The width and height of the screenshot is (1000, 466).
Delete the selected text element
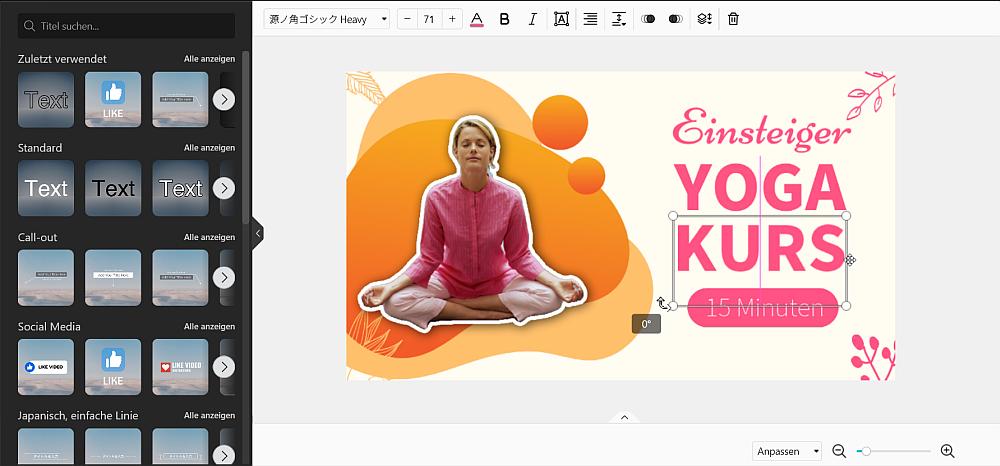733,19
